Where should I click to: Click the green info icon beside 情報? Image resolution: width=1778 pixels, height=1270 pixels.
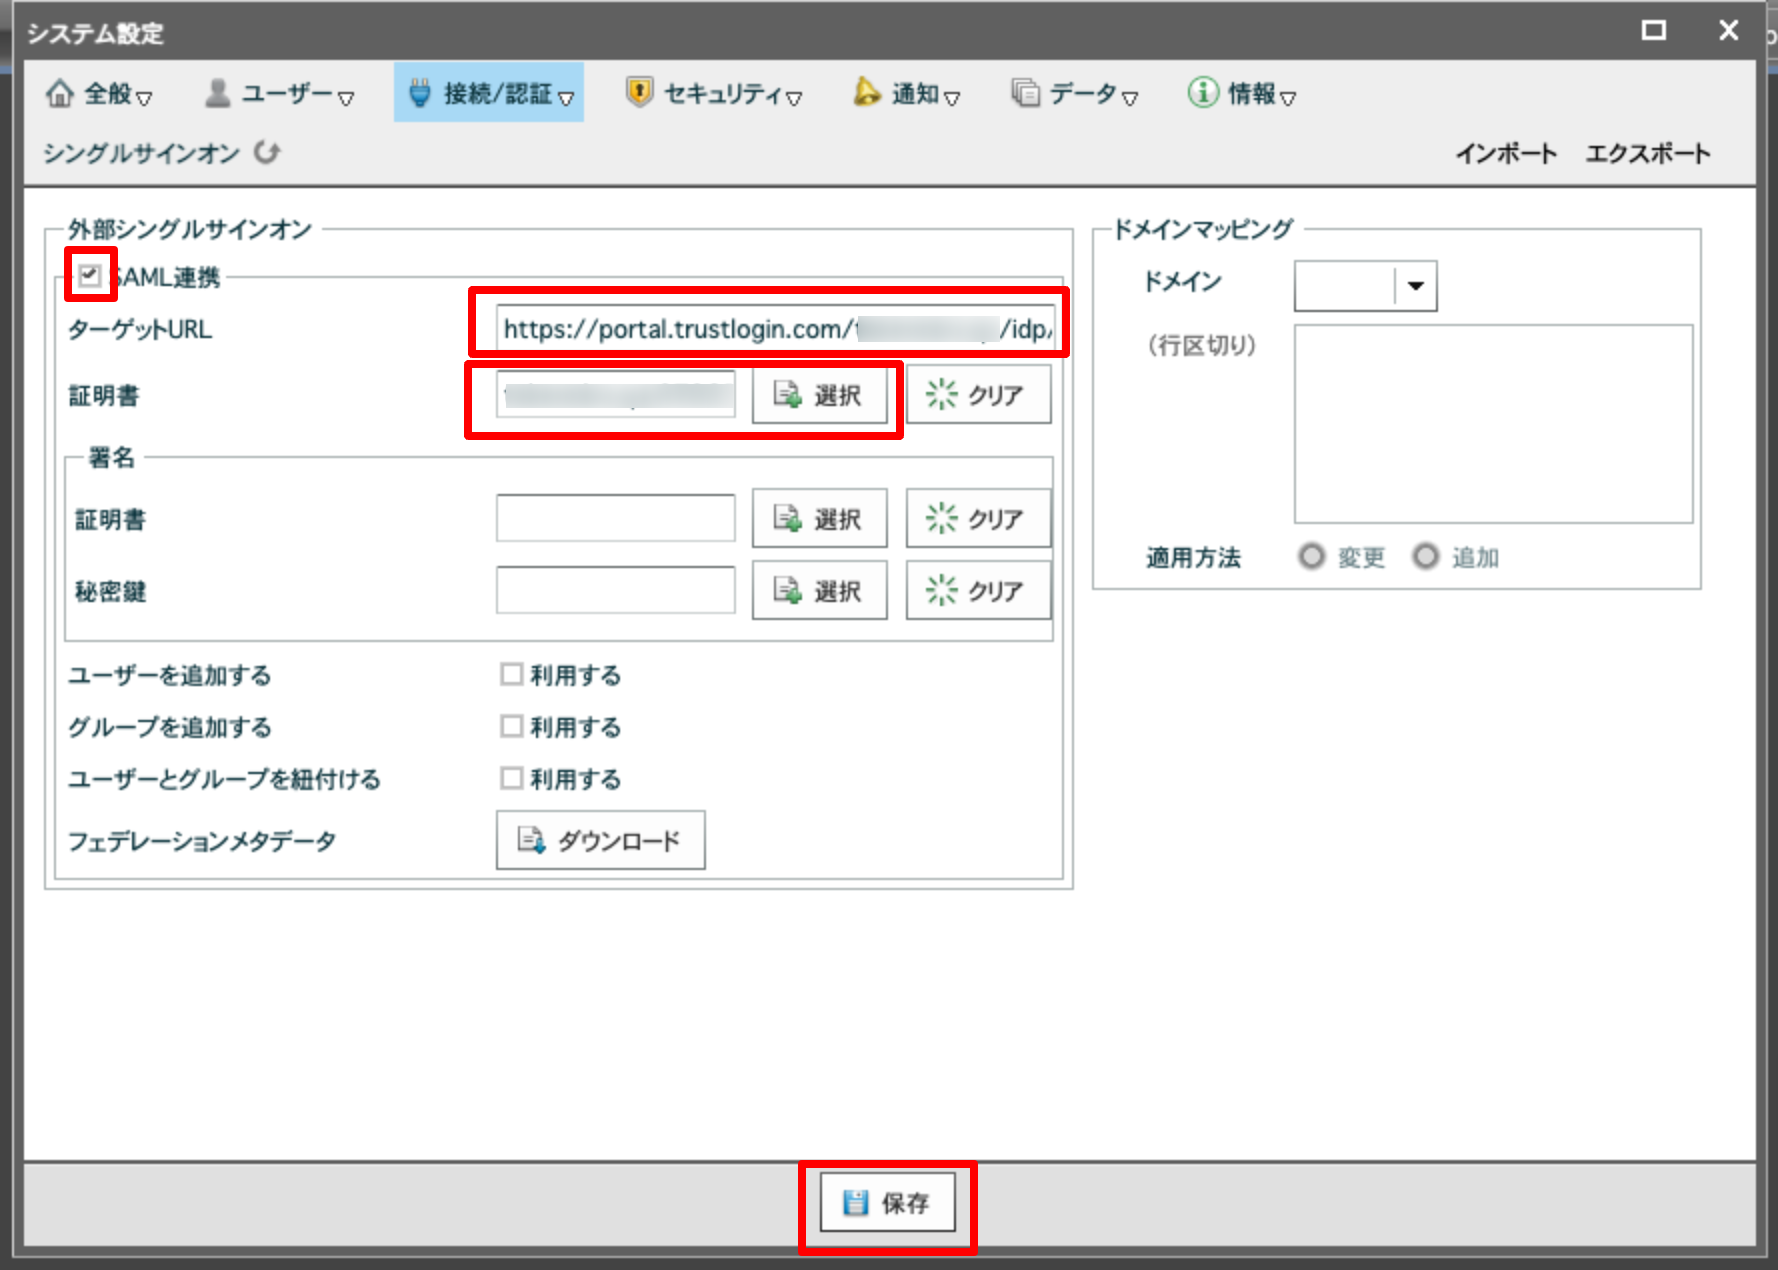coord(1203,92)
